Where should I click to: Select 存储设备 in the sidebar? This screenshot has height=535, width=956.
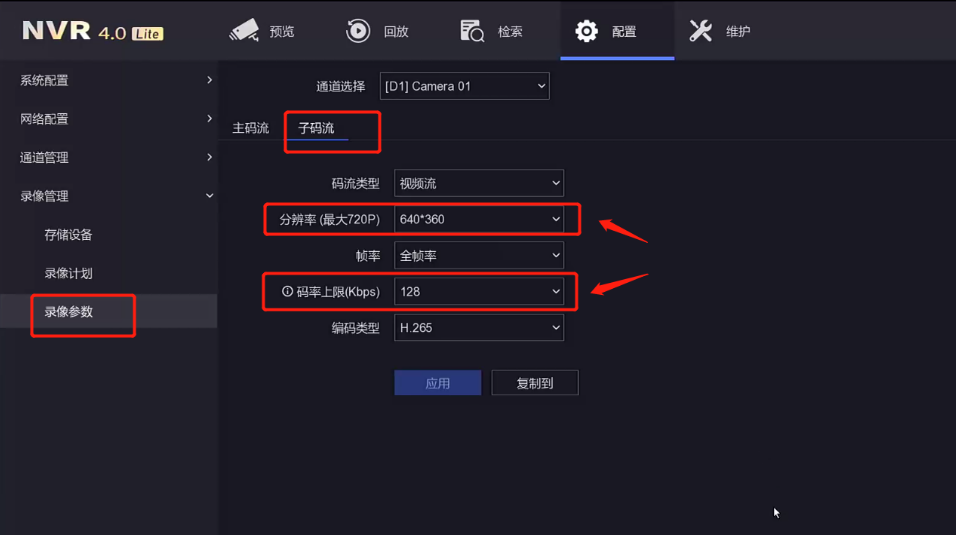[68, 235]
